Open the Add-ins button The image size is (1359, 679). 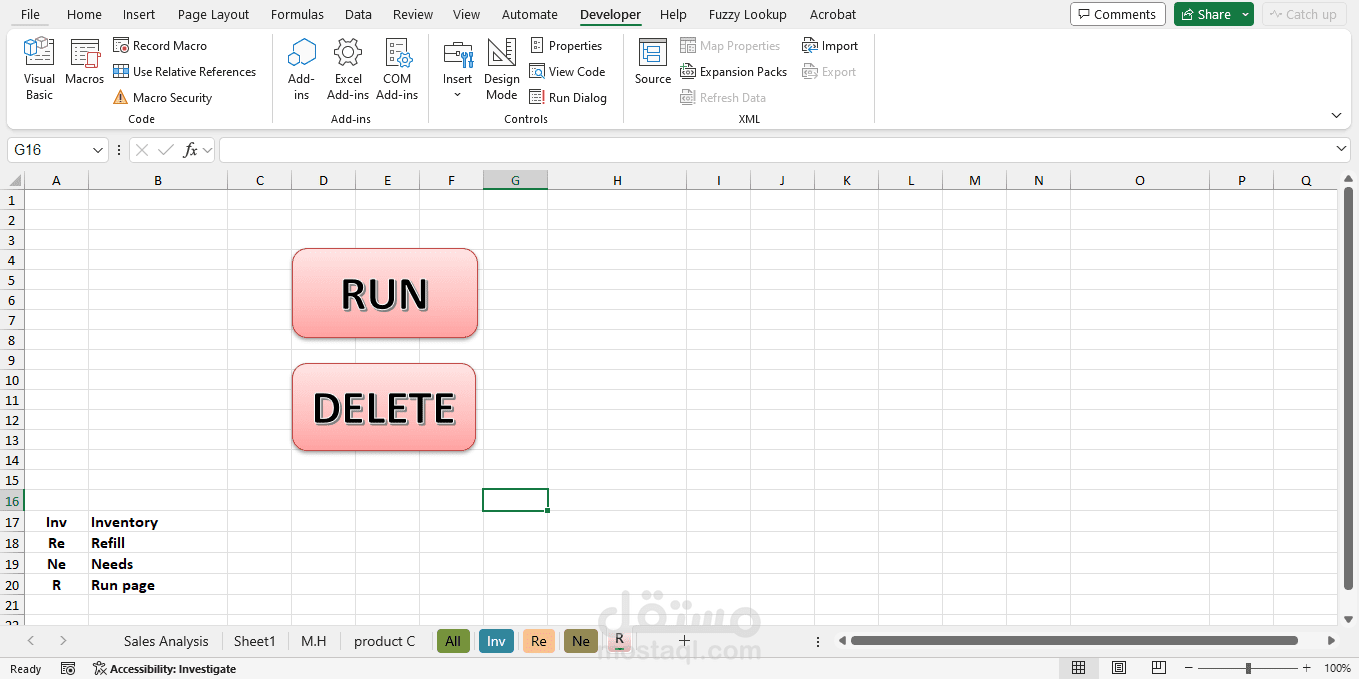click(301, 68)
